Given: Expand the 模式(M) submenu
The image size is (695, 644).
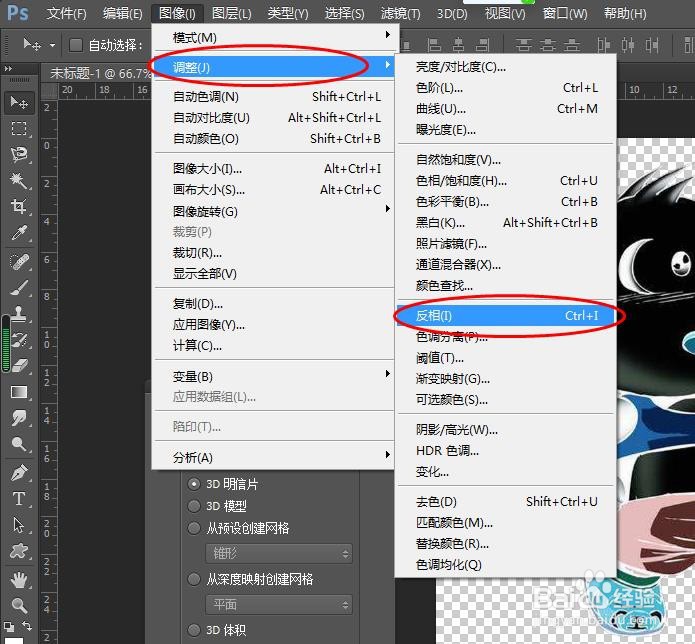Looking at the screenshot, I should pos(274,37).
